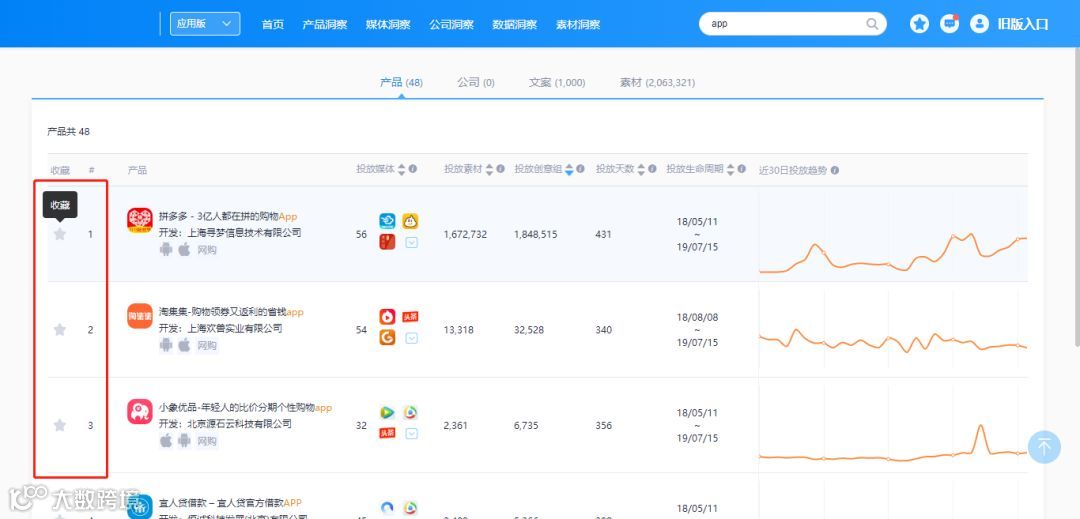Open the user account avatar icon

point(979,23)
